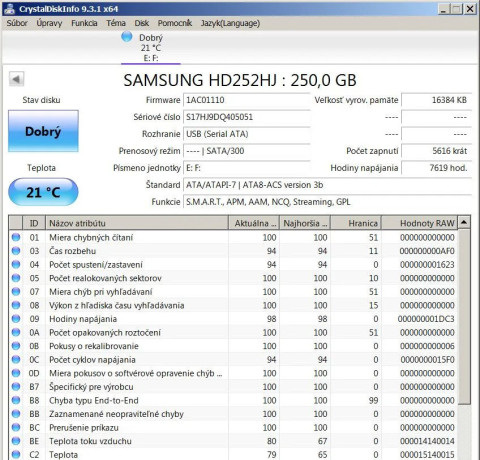
Task: Open the Jazyk(Language) menu
Action: click(230, 23)
